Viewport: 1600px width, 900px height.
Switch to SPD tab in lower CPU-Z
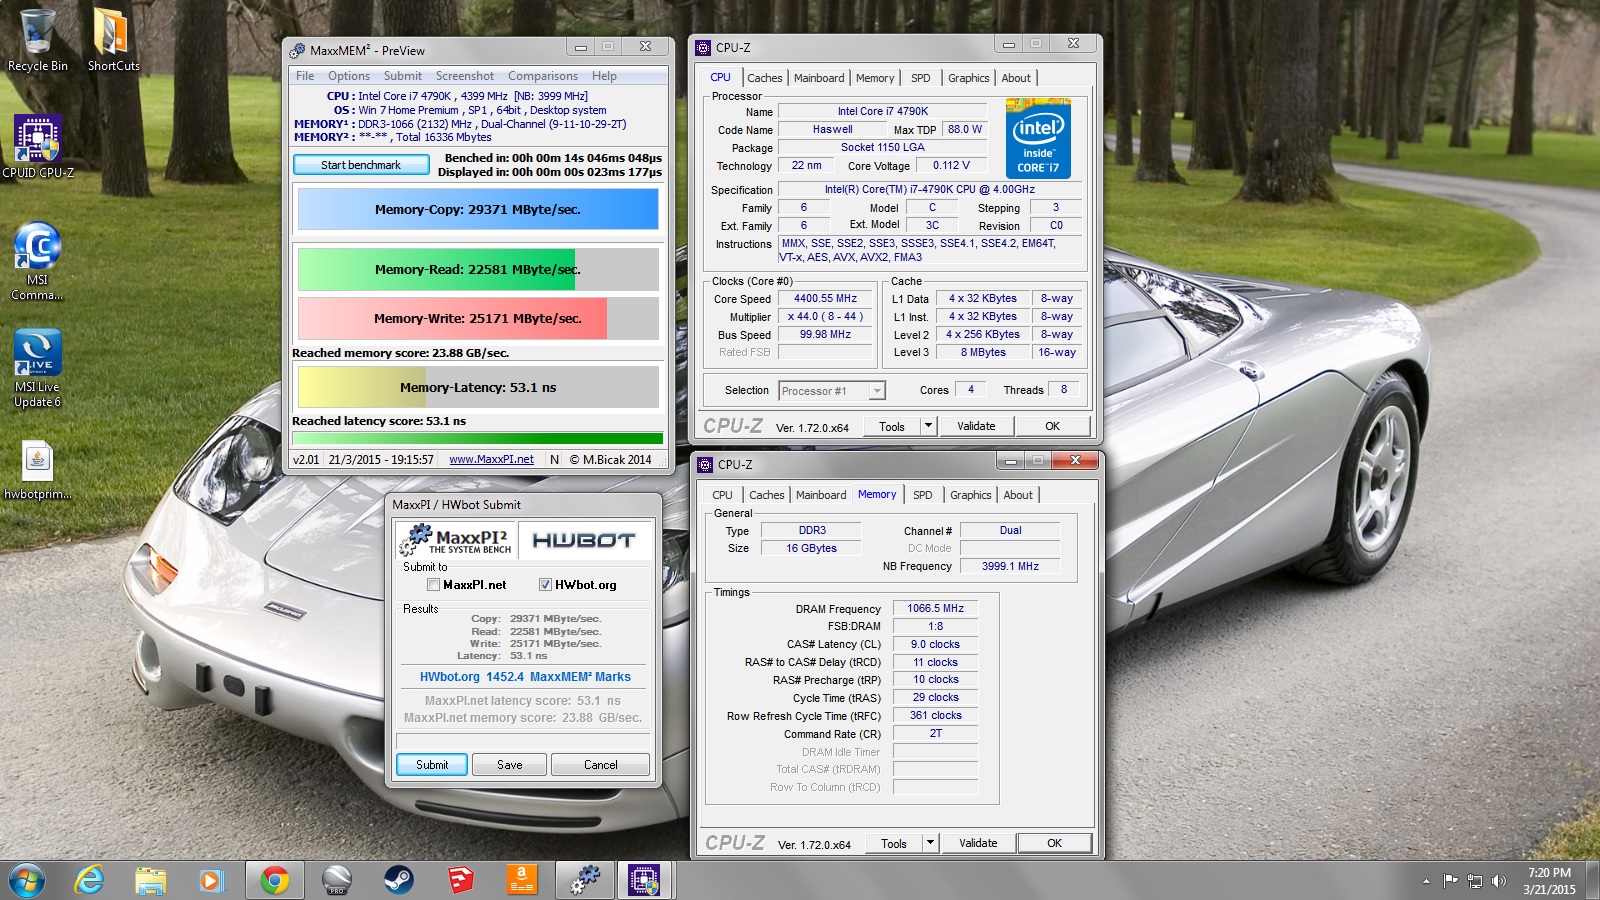923,495
